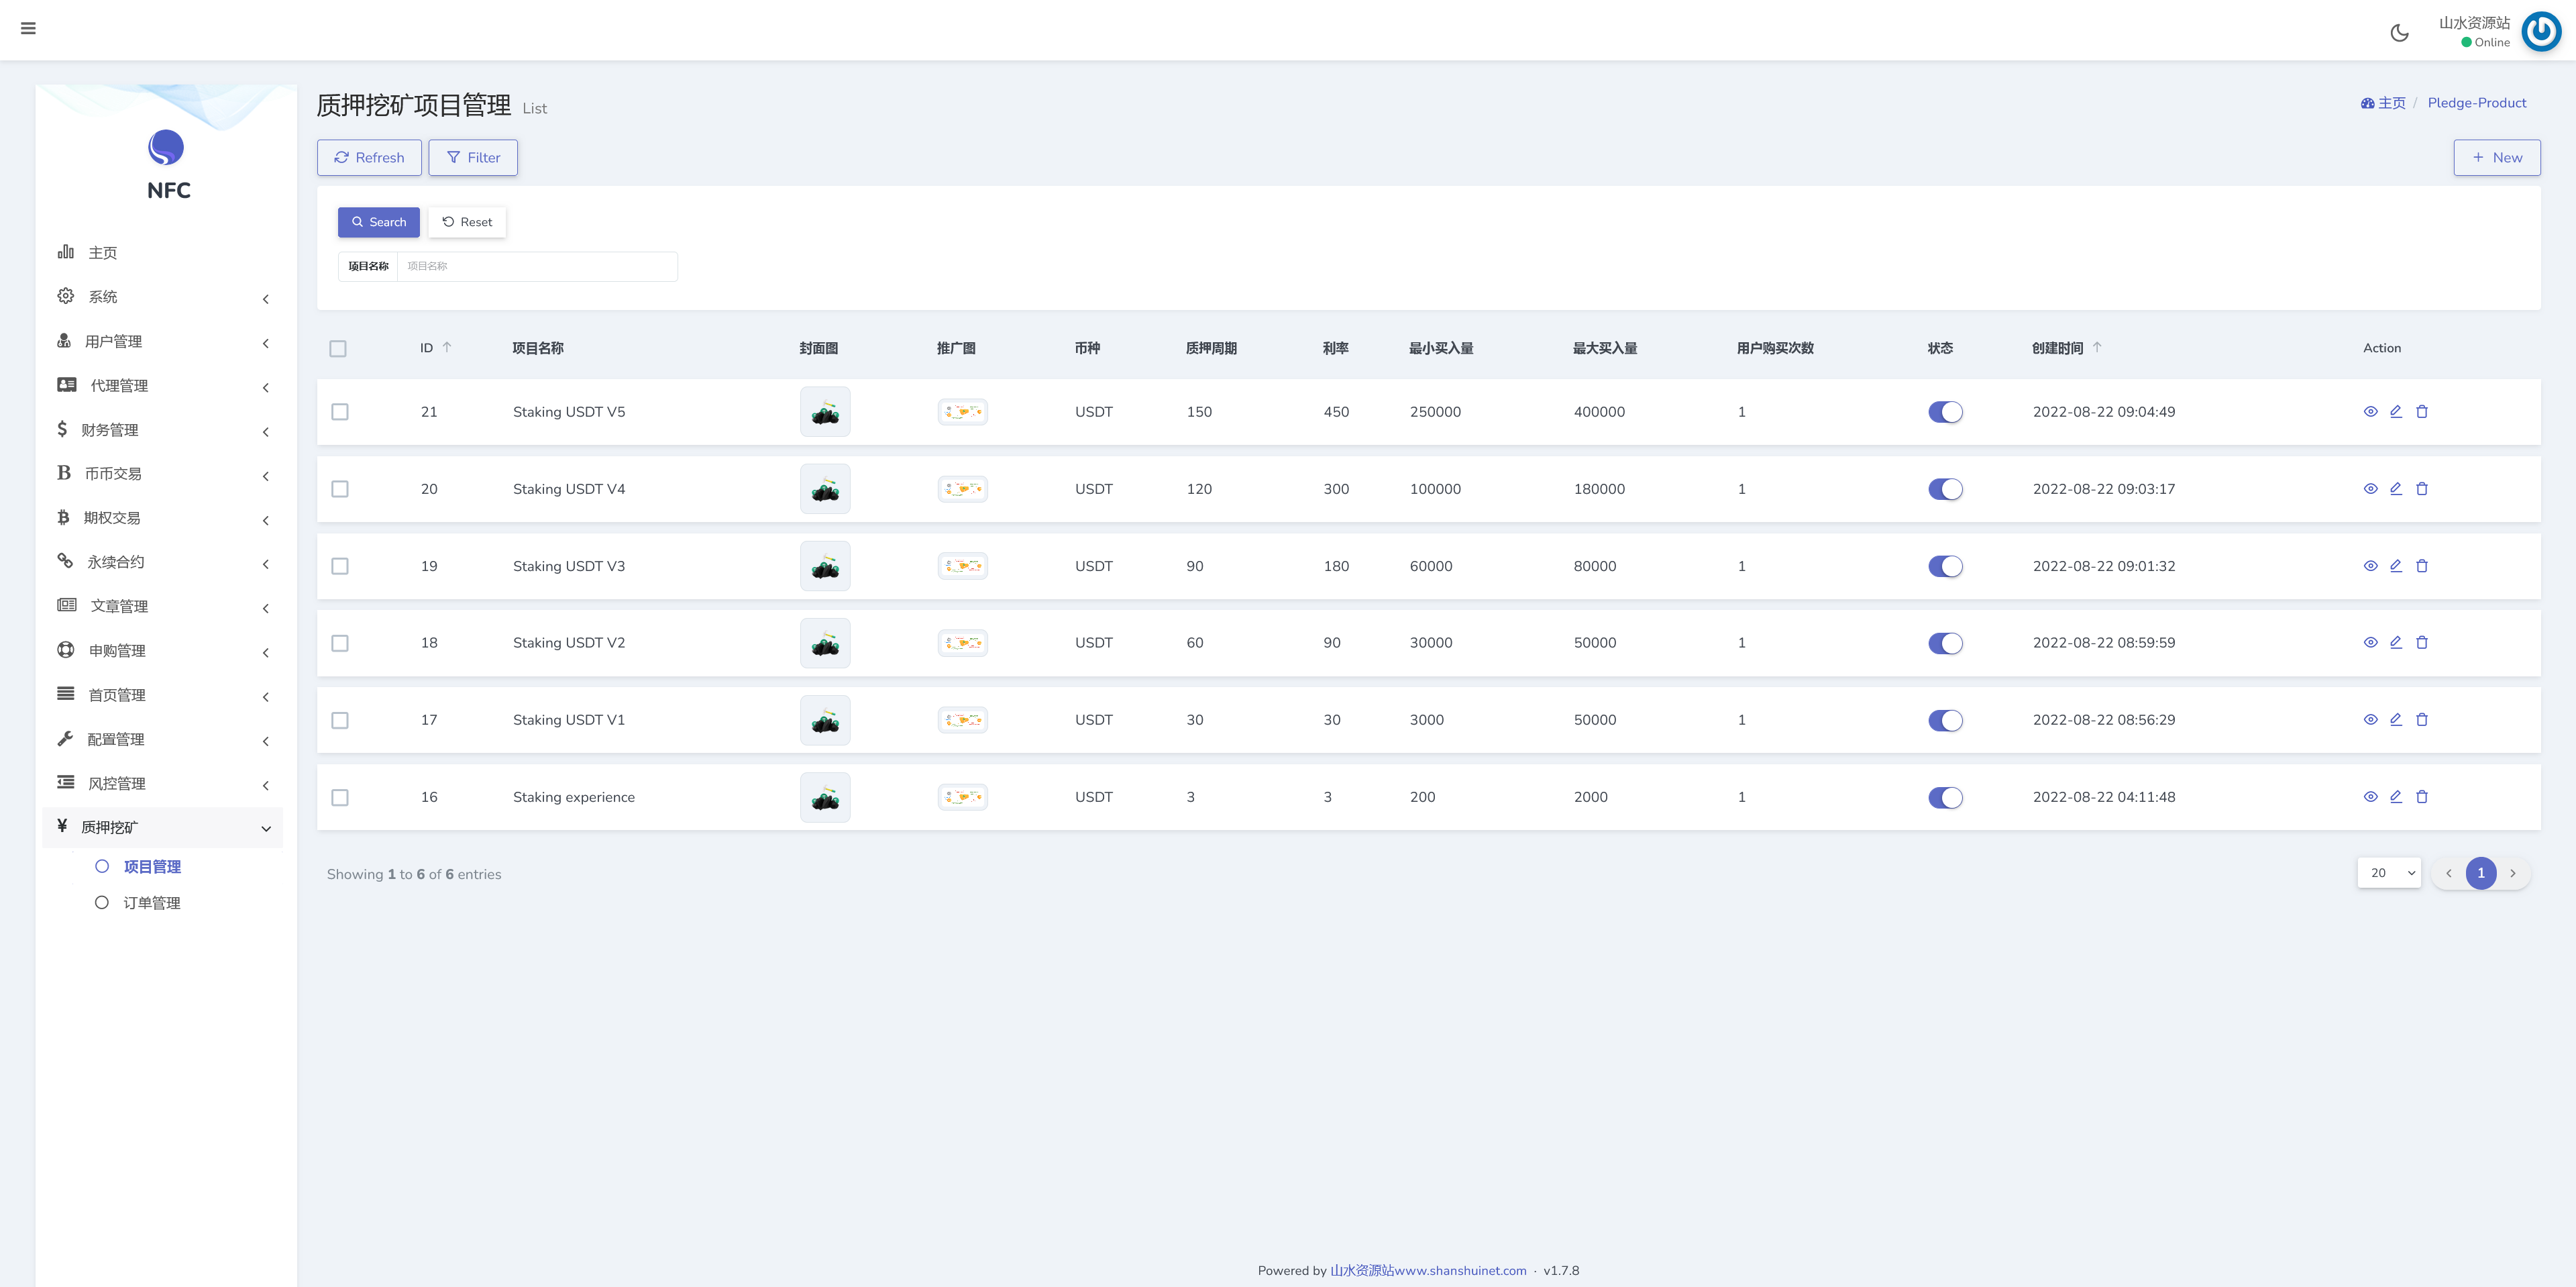
Task: Open the page size dropdown showing 20
Action: tap(2389, 873)
